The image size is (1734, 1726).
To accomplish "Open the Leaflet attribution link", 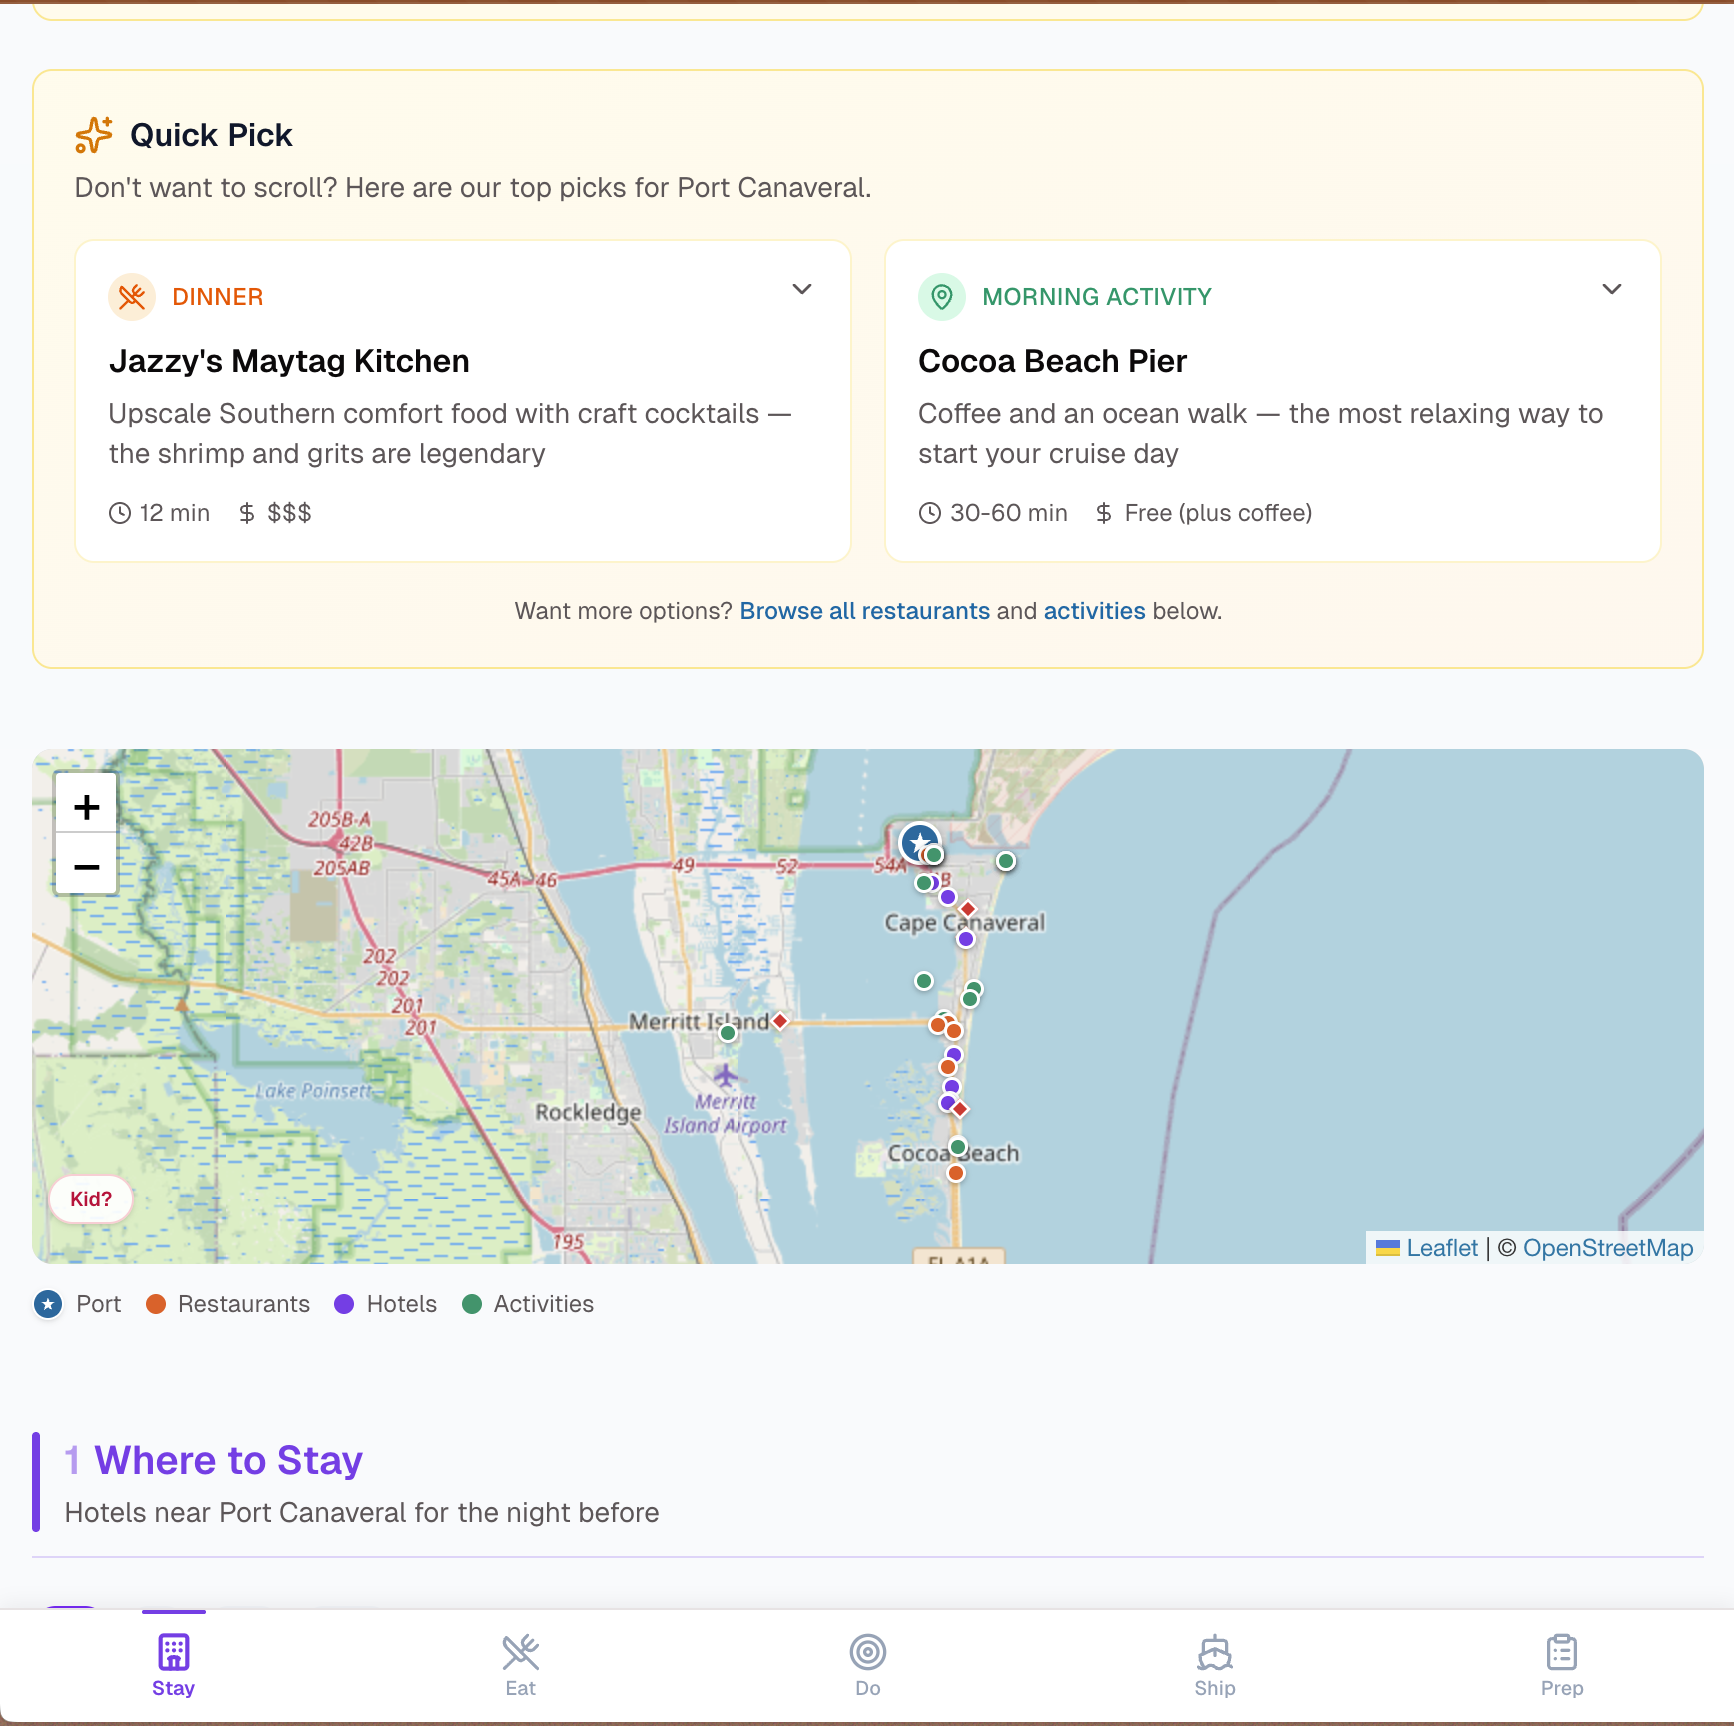I will tap(1441, 1248).
